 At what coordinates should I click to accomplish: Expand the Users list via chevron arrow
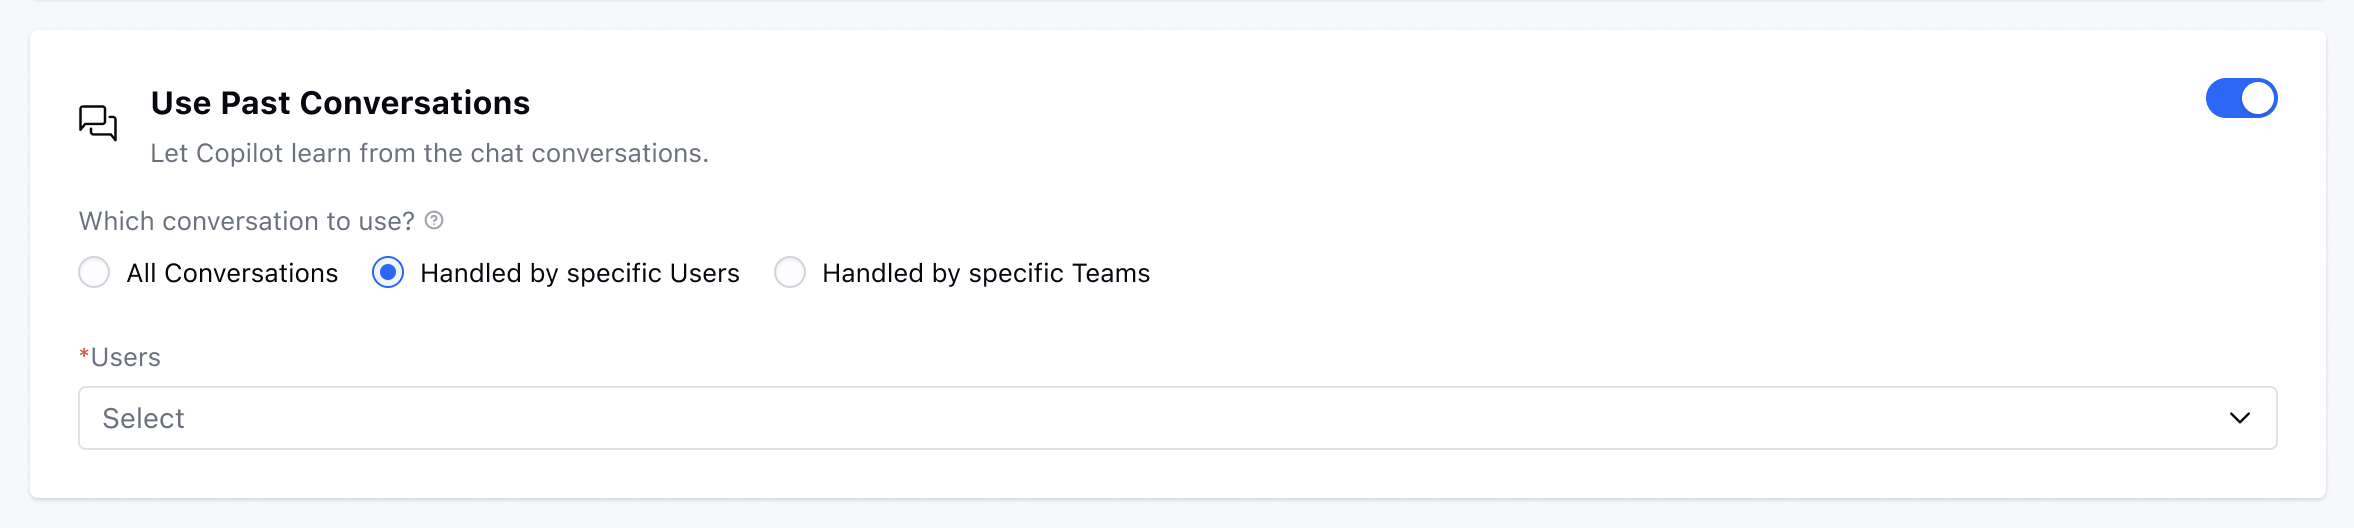[x=2240, y=418]
